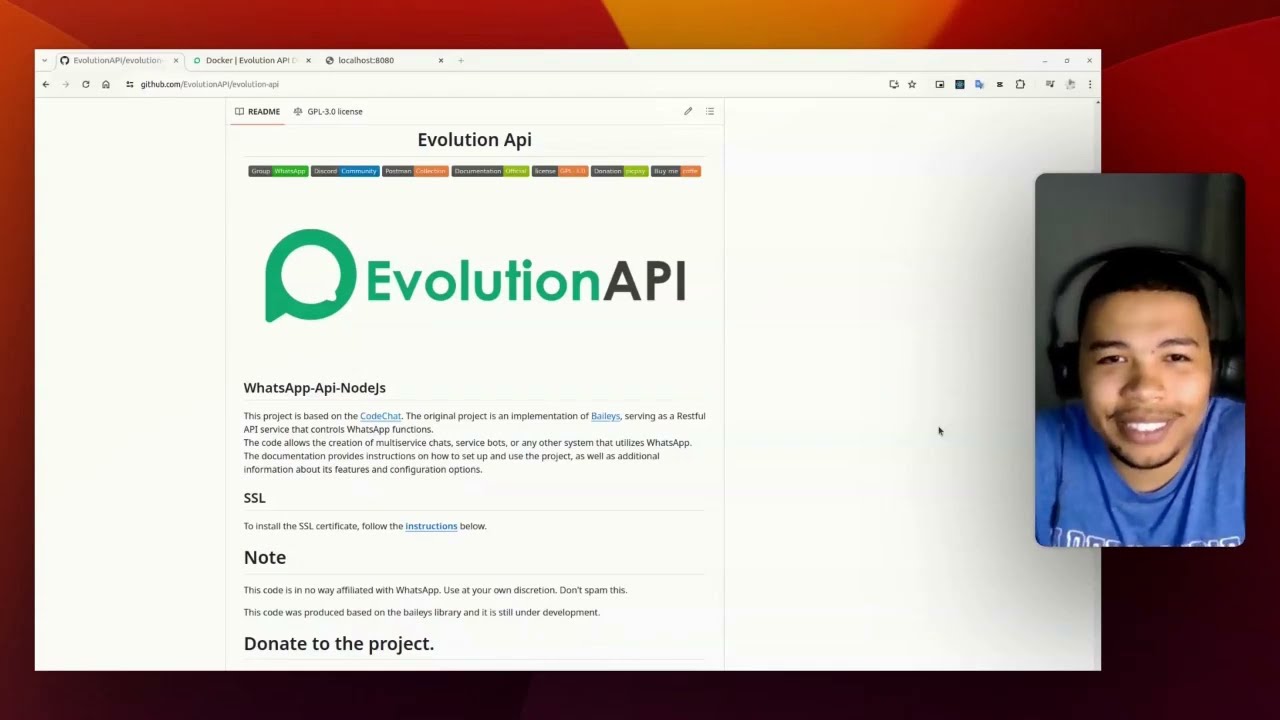Image resolution: width=1280 pixels, height=720 pixels.
Task: Open the Documentation Official badge
Action: click(x=490, y=171)
